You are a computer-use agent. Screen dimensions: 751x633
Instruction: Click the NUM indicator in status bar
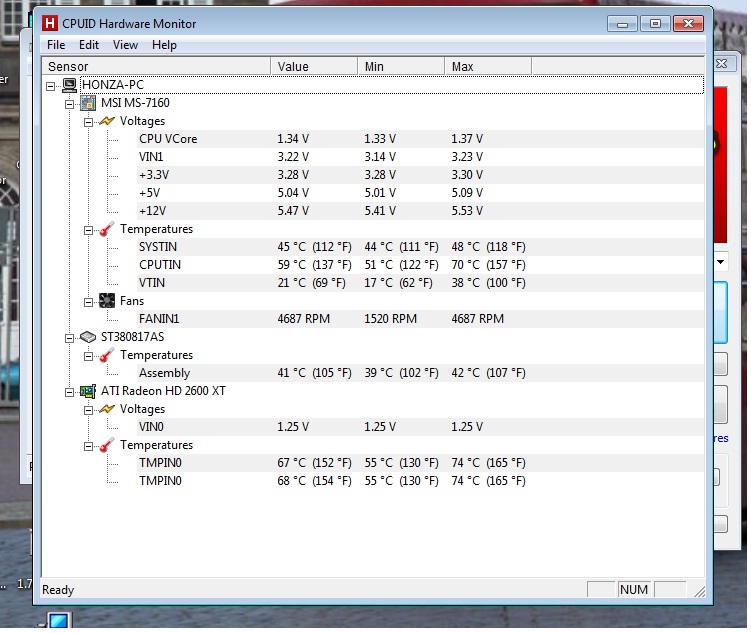pos(634,590)
